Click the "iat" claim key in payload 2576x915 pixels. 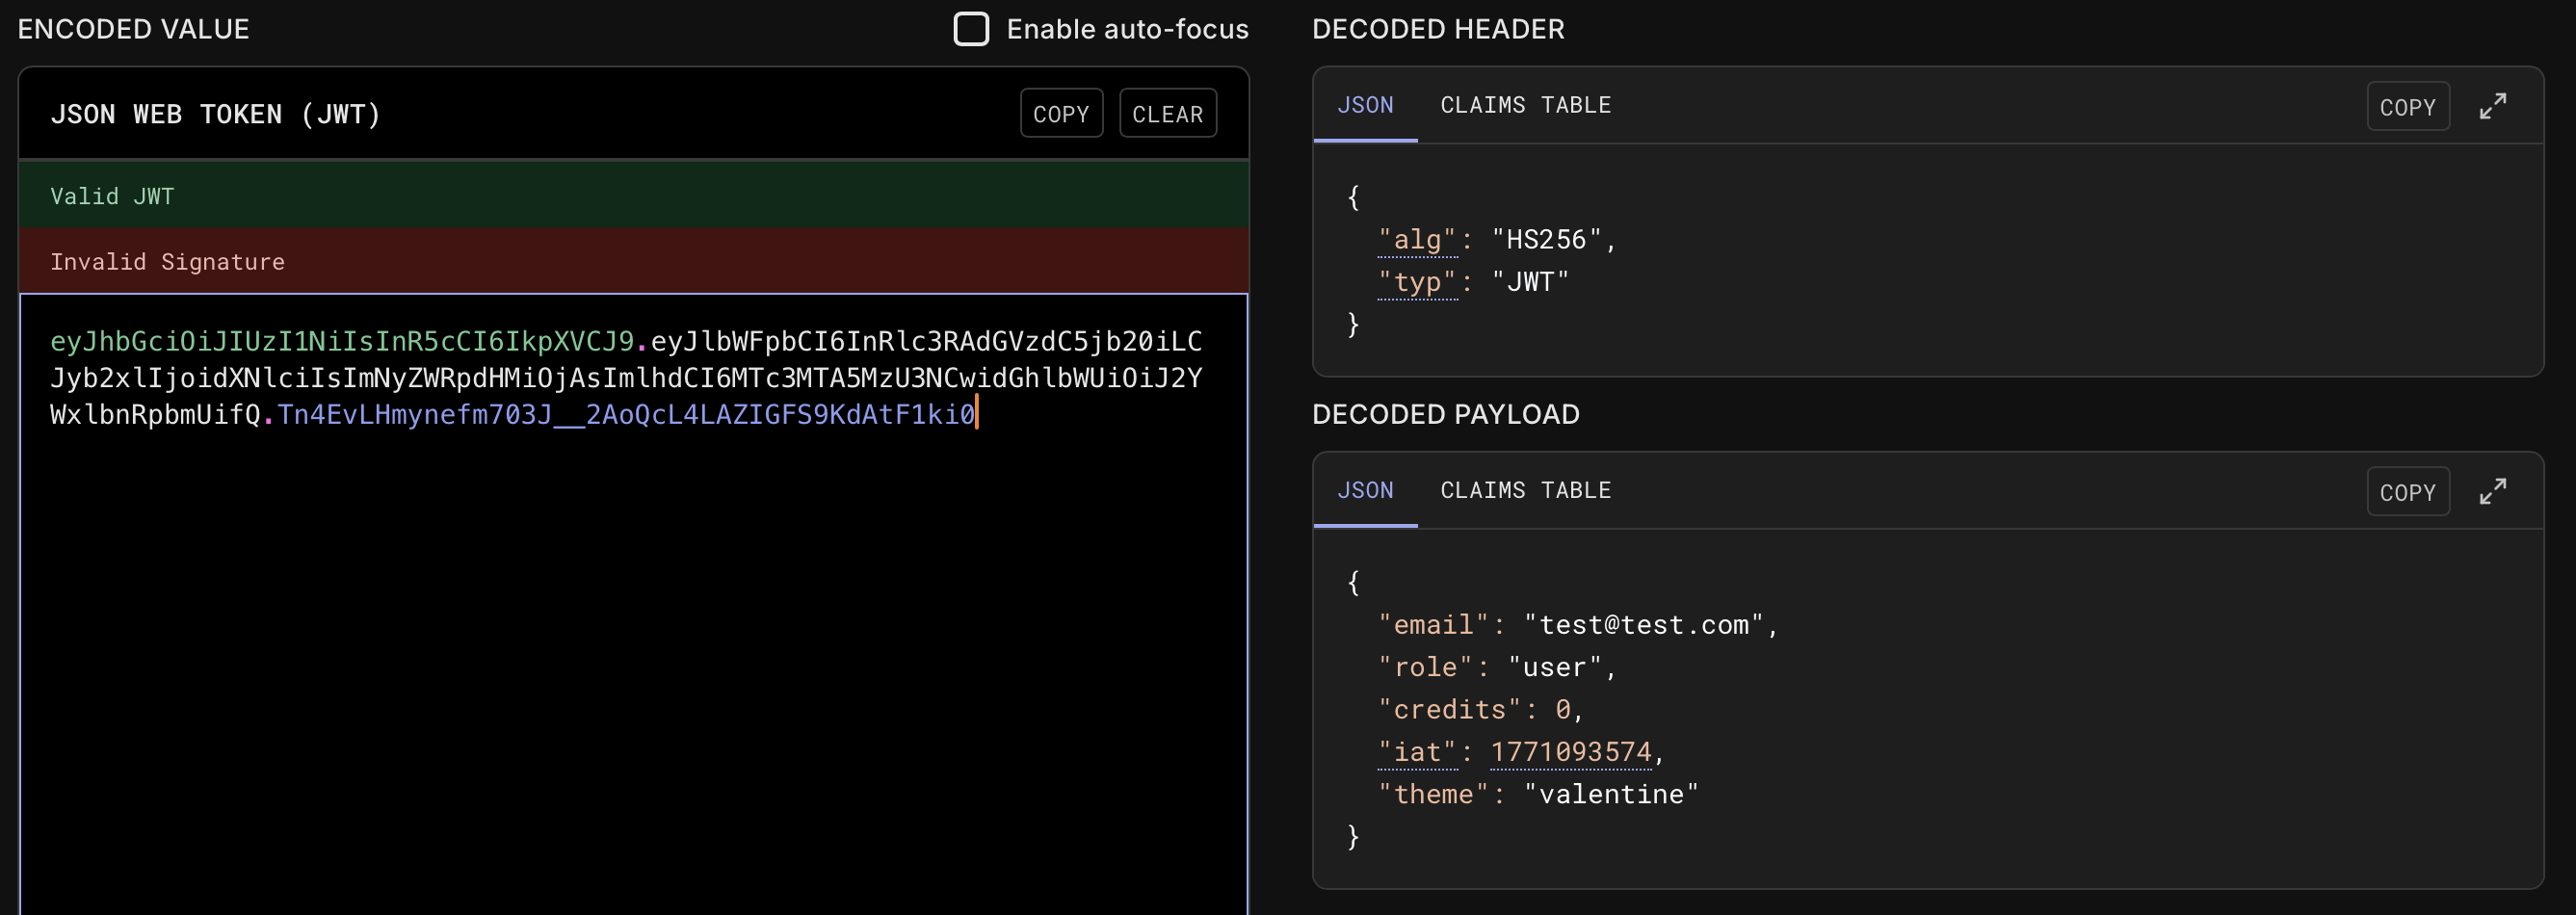1416,752
